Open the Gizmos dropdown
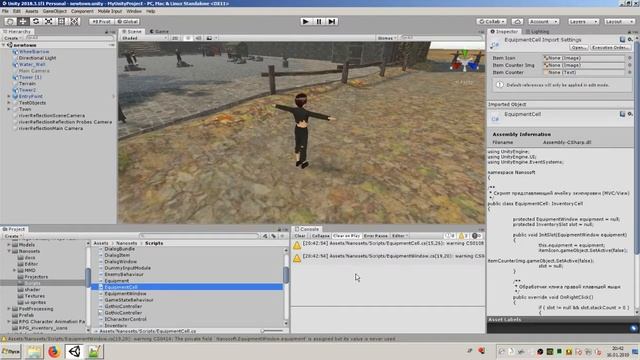 tap(387, 38)
